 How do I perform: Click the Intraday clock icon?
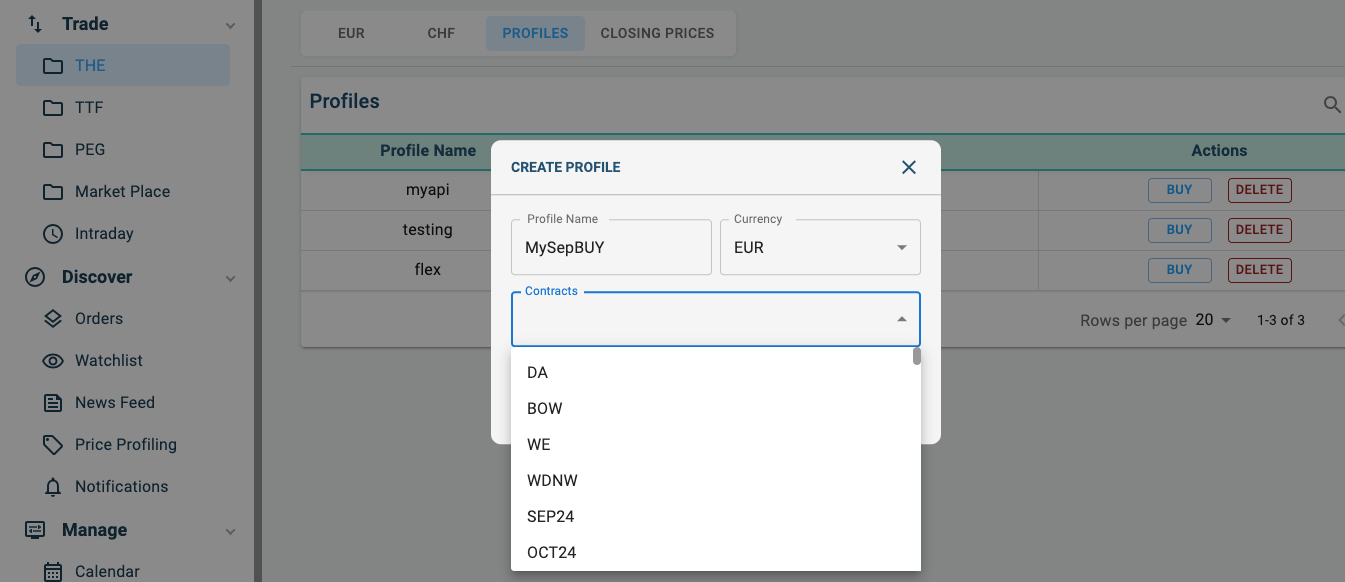(x=53, y=234)
